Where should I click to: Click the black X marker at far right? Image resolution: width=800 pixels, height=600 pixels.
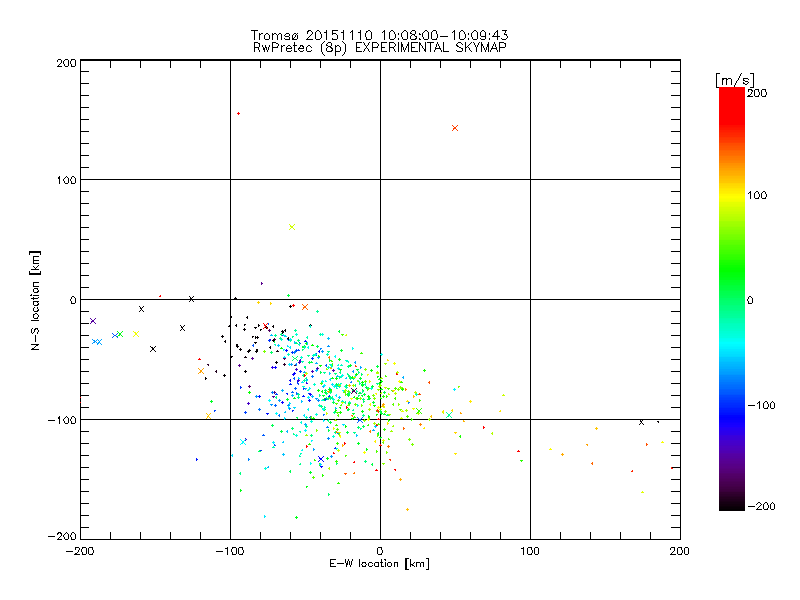coord(641,422)
